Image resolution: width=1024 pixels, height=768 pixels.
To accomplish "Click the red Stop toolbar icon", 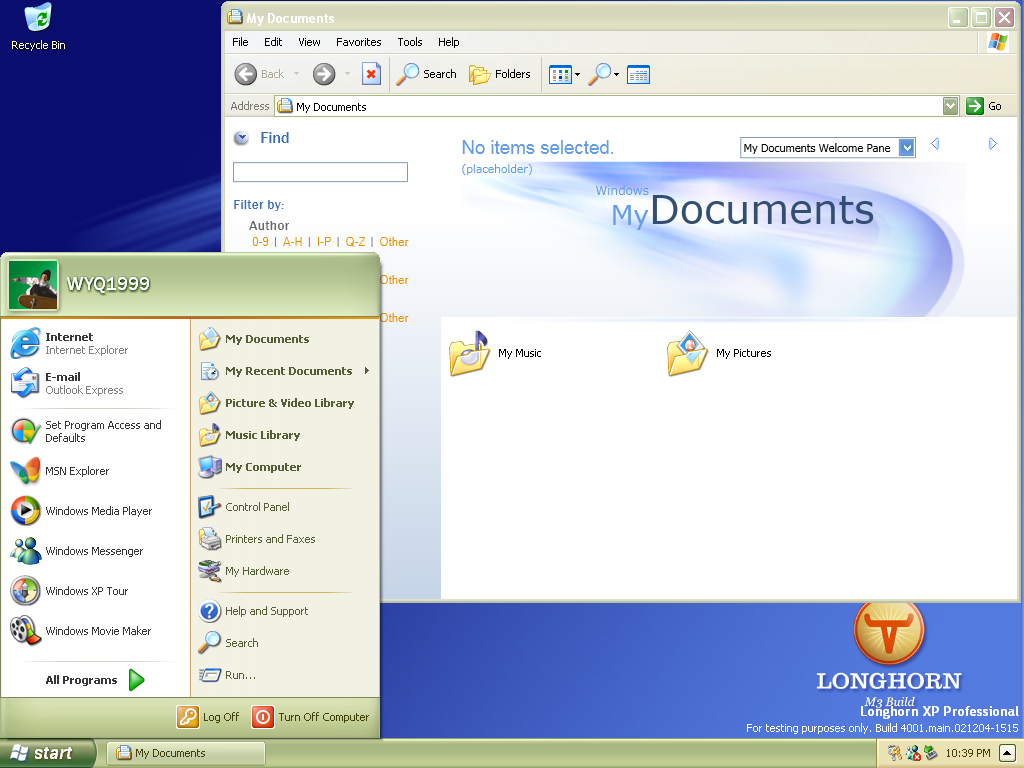I will pos(371,74).
